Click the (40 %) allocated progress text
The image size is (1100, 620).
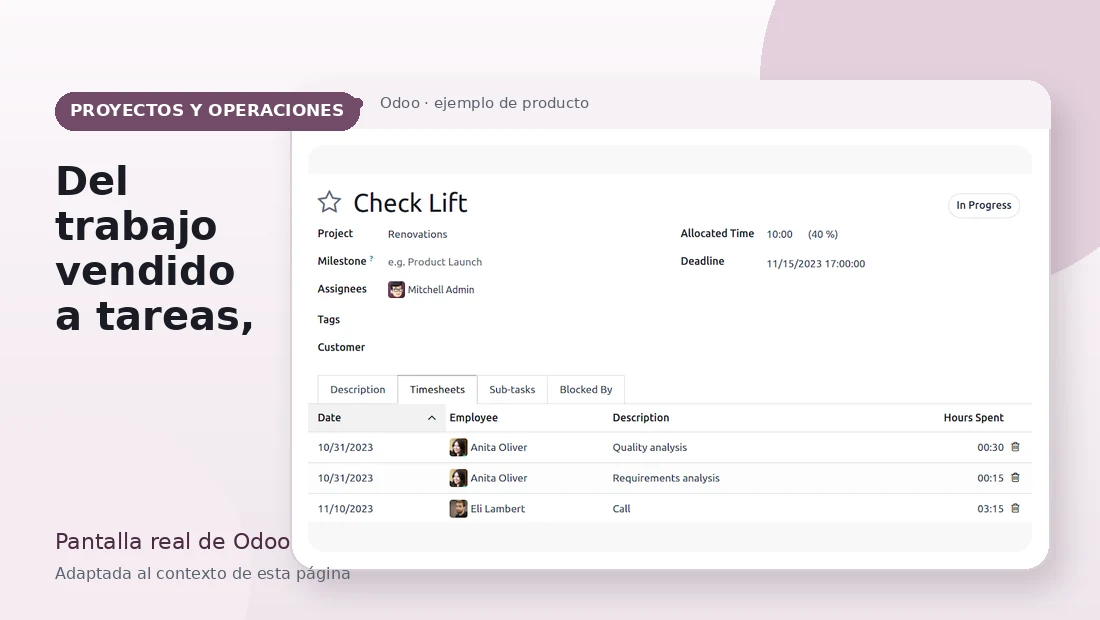pyautogui.click(x=823, y=234)
